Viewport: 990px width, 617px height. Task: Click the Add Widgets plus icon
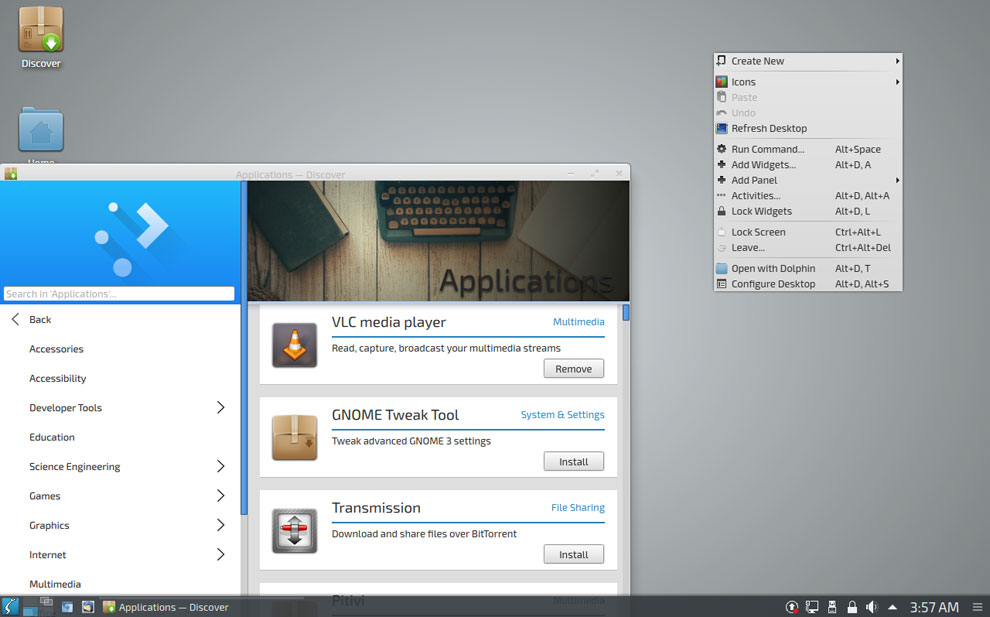(x=722, y=164)
